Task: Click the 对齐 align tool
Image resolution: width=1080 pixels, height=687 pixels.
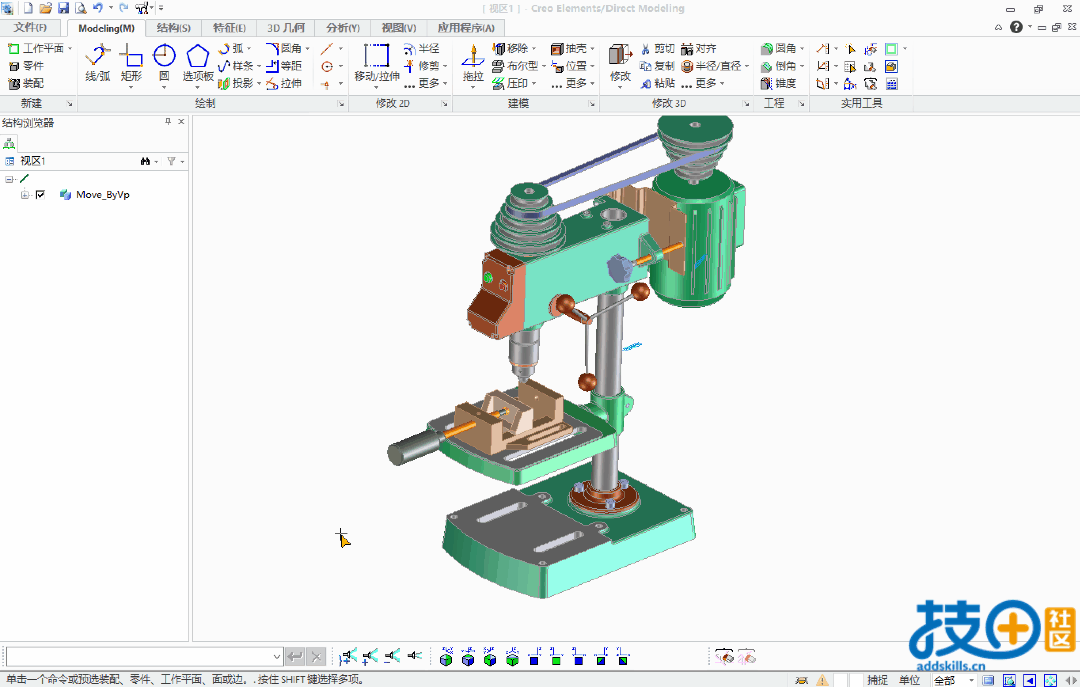Action: click(x=699, y=49)
